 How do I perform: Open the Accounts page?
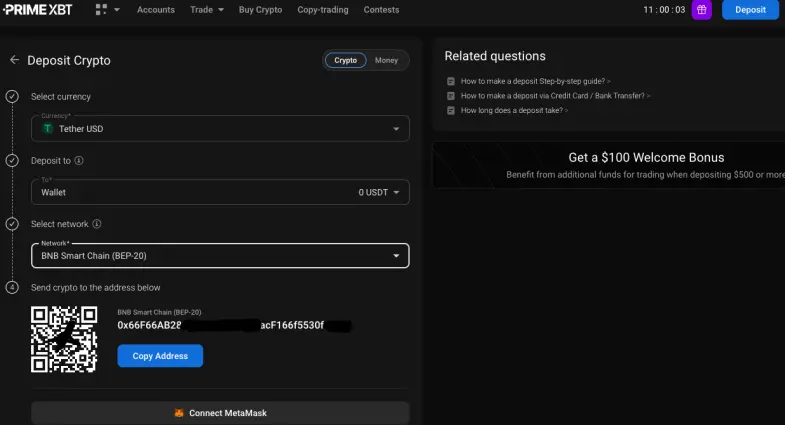[x=156, y=10]
